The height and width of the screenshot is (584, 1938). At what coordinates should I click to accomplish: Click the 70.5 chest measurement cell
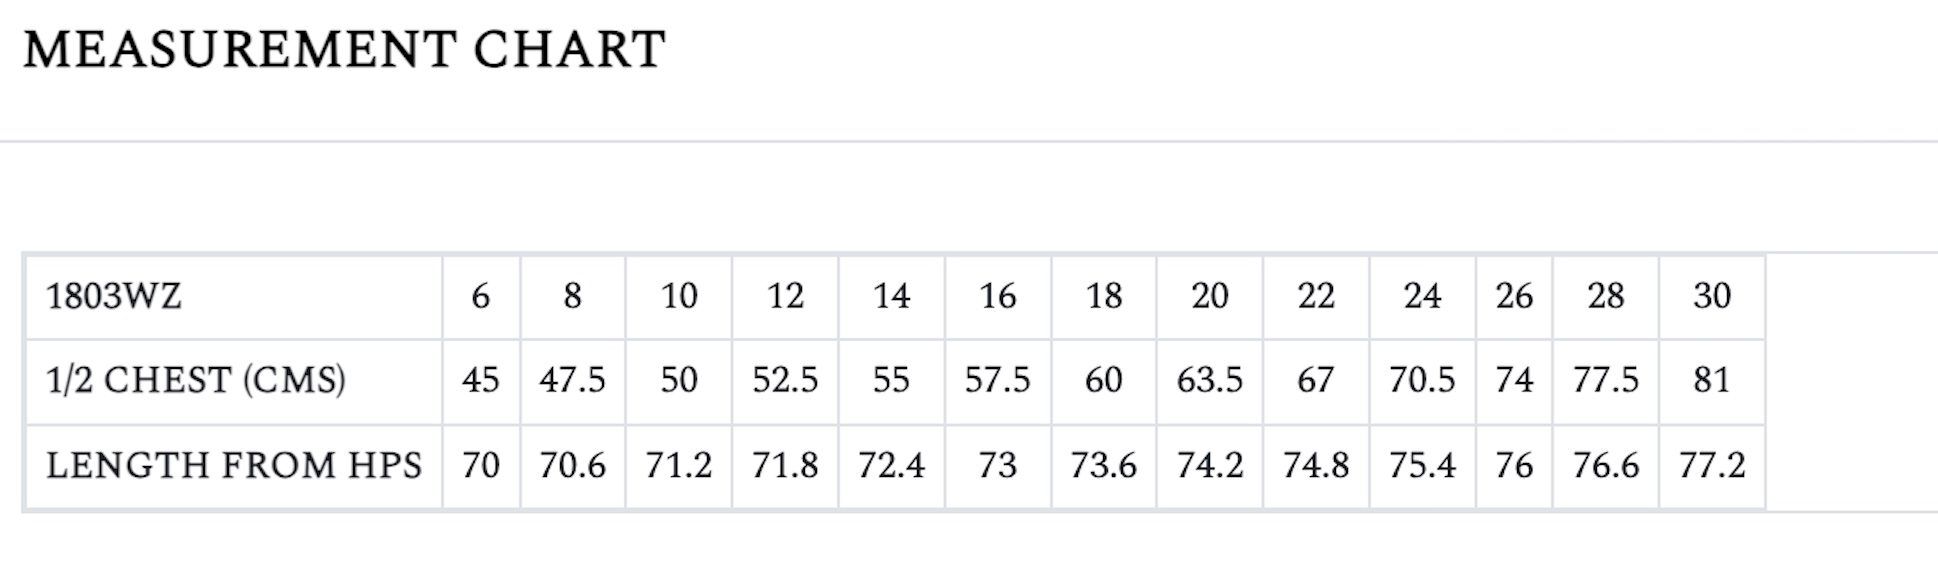coord(1422,381)
